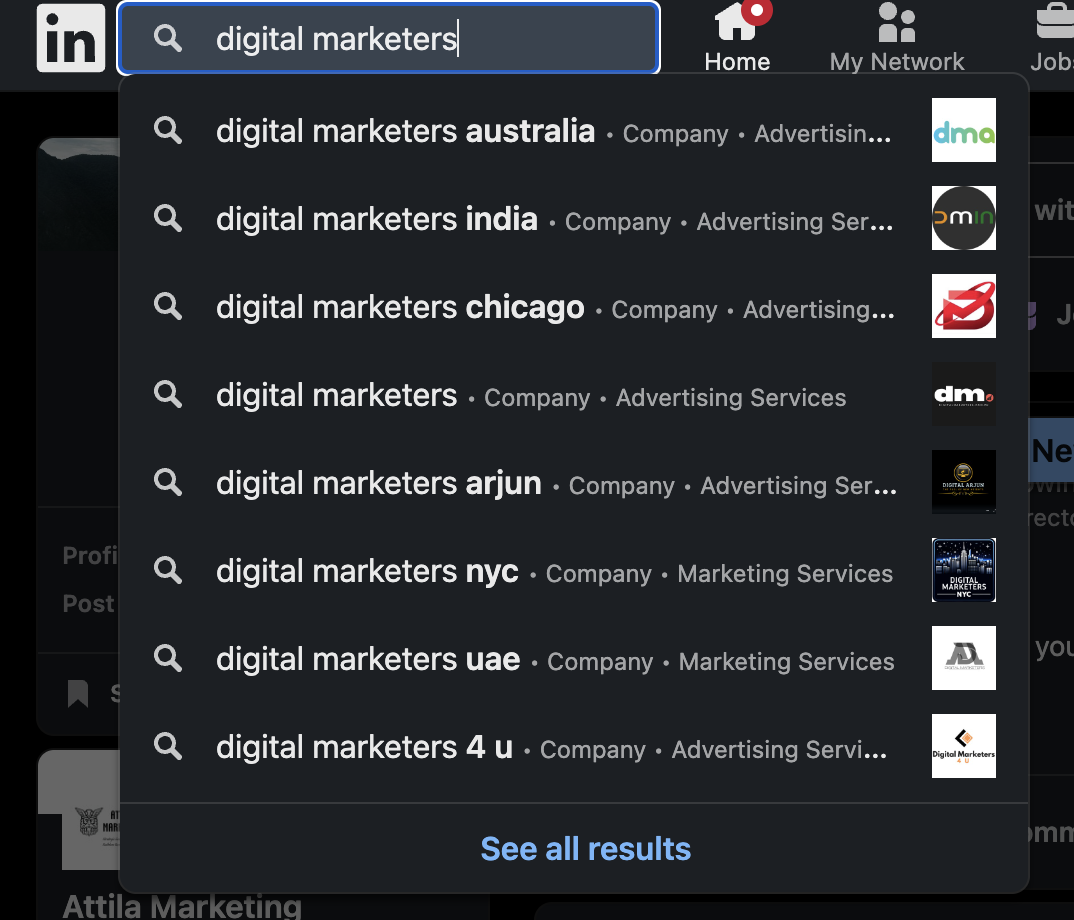Click the Digital Marketers 4 U logo

tap(964, 746)
